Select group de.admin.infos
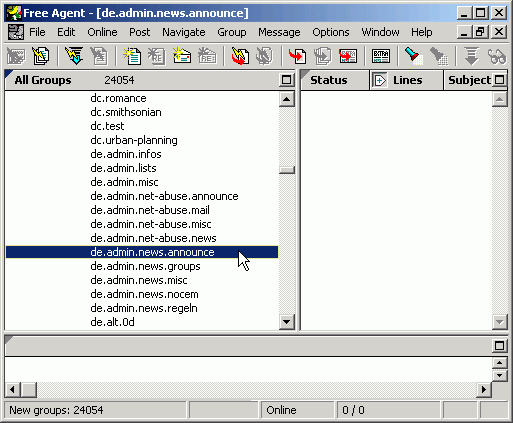The image size is (513, 423). (x=126, y=154)
